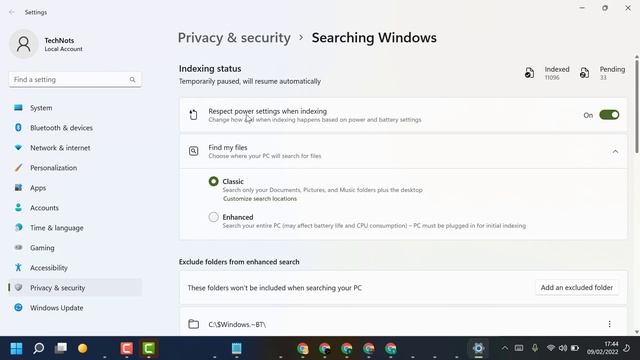The image size is (640, 360).
Task: Open the Windows Start menu
Action: click(16, 348)
